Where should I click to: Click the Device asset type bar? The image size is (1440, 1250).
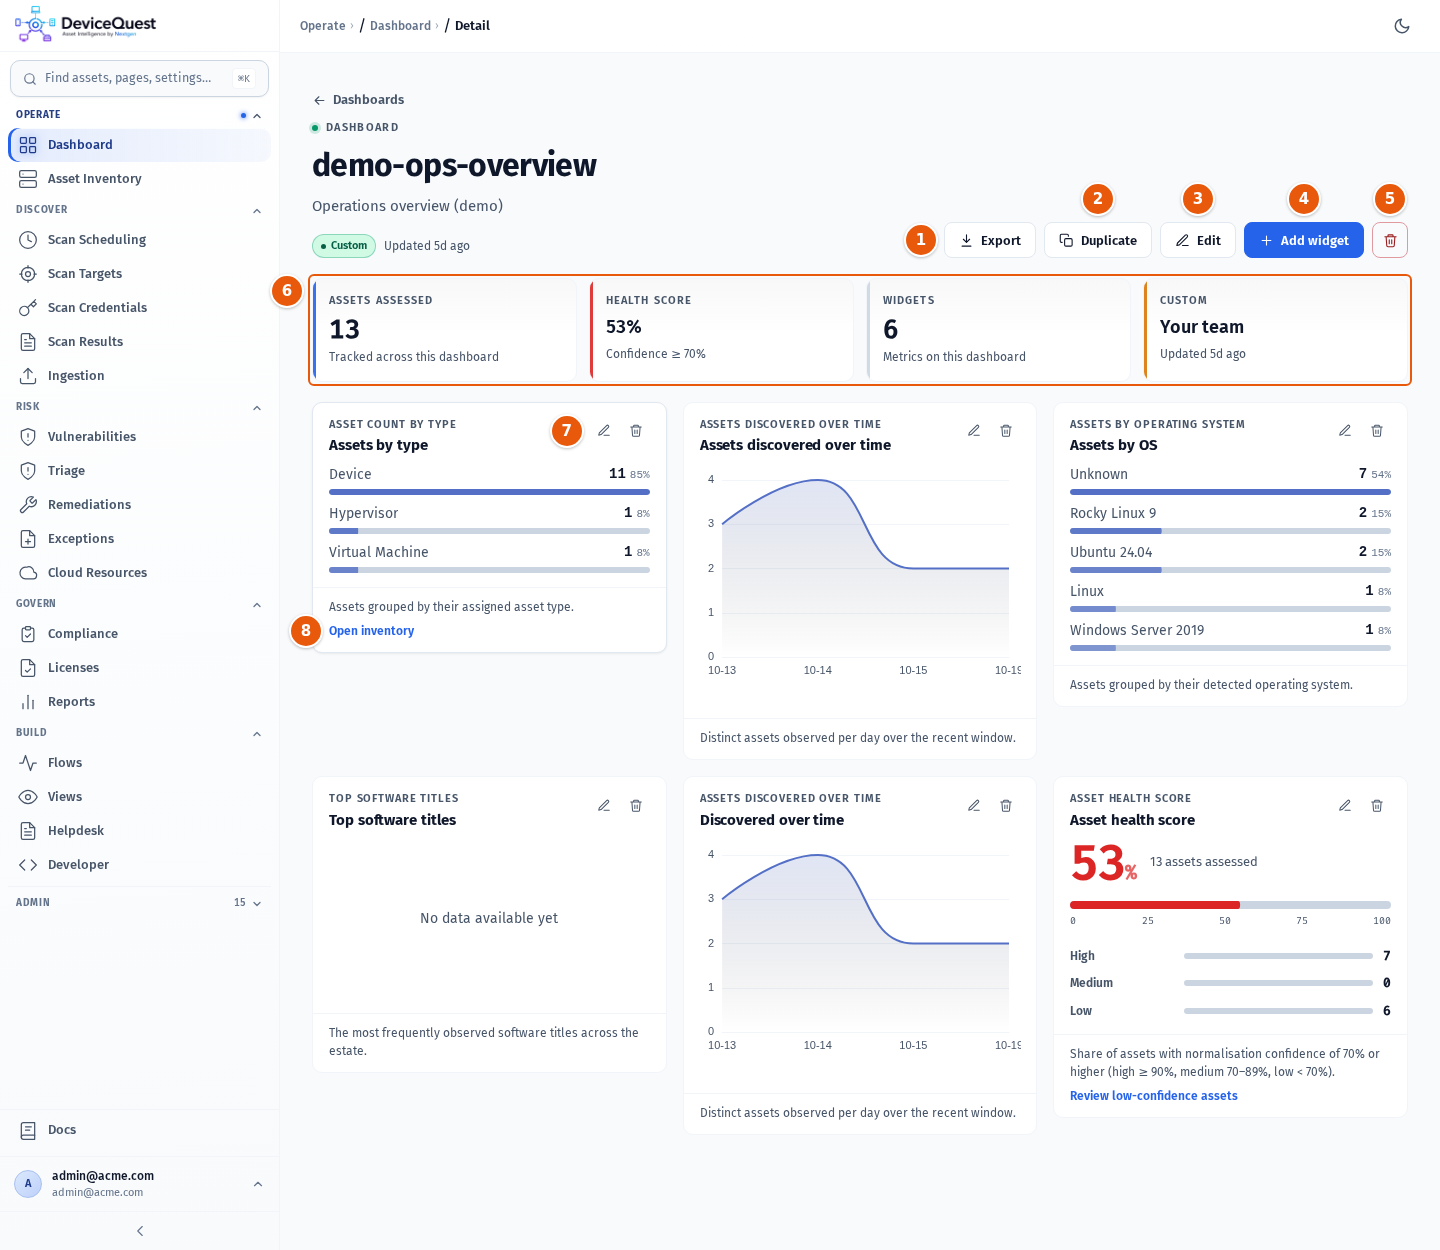click(x=489, y=492)
